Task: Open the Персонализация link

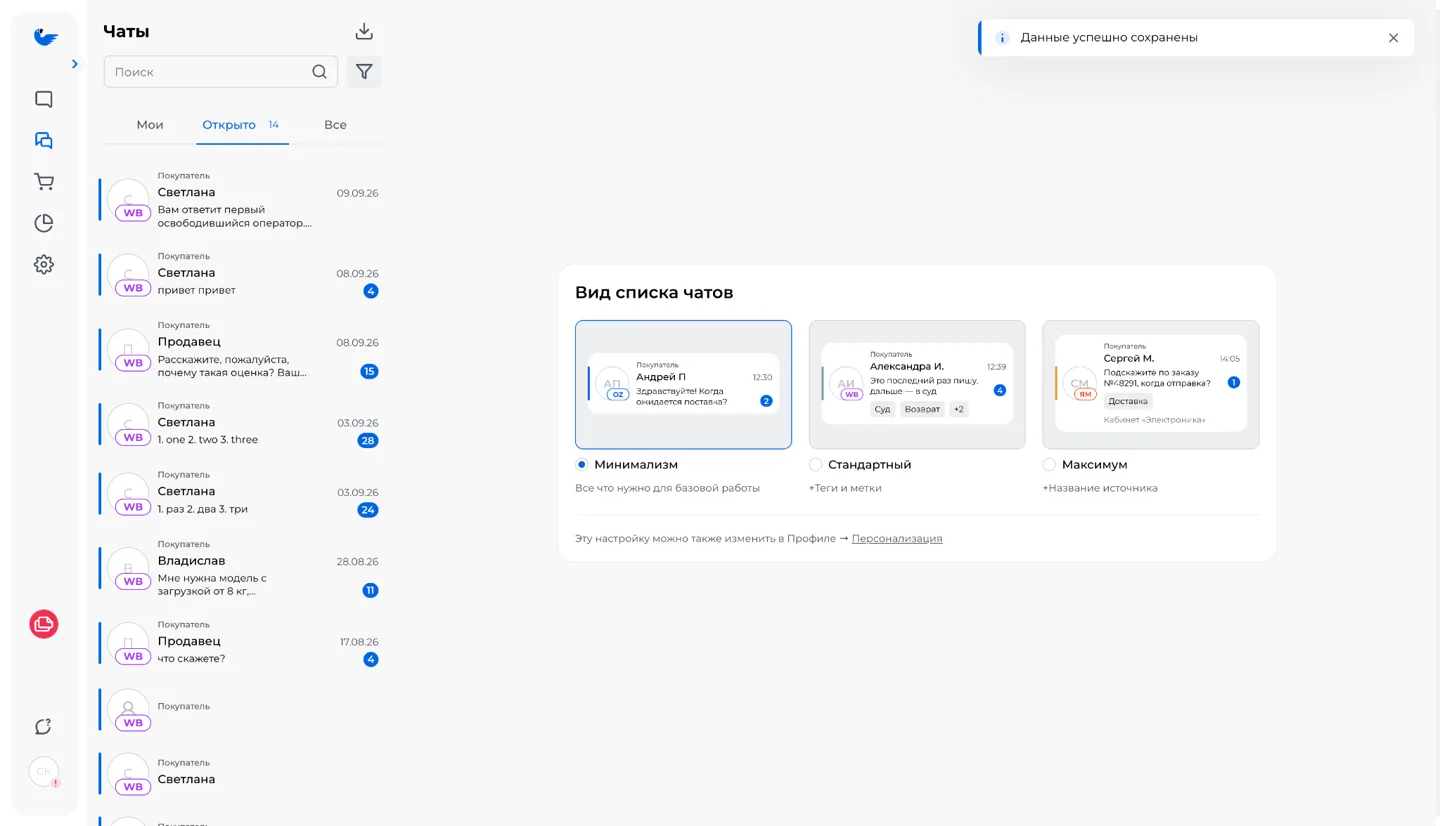Action: coord(897,538)
